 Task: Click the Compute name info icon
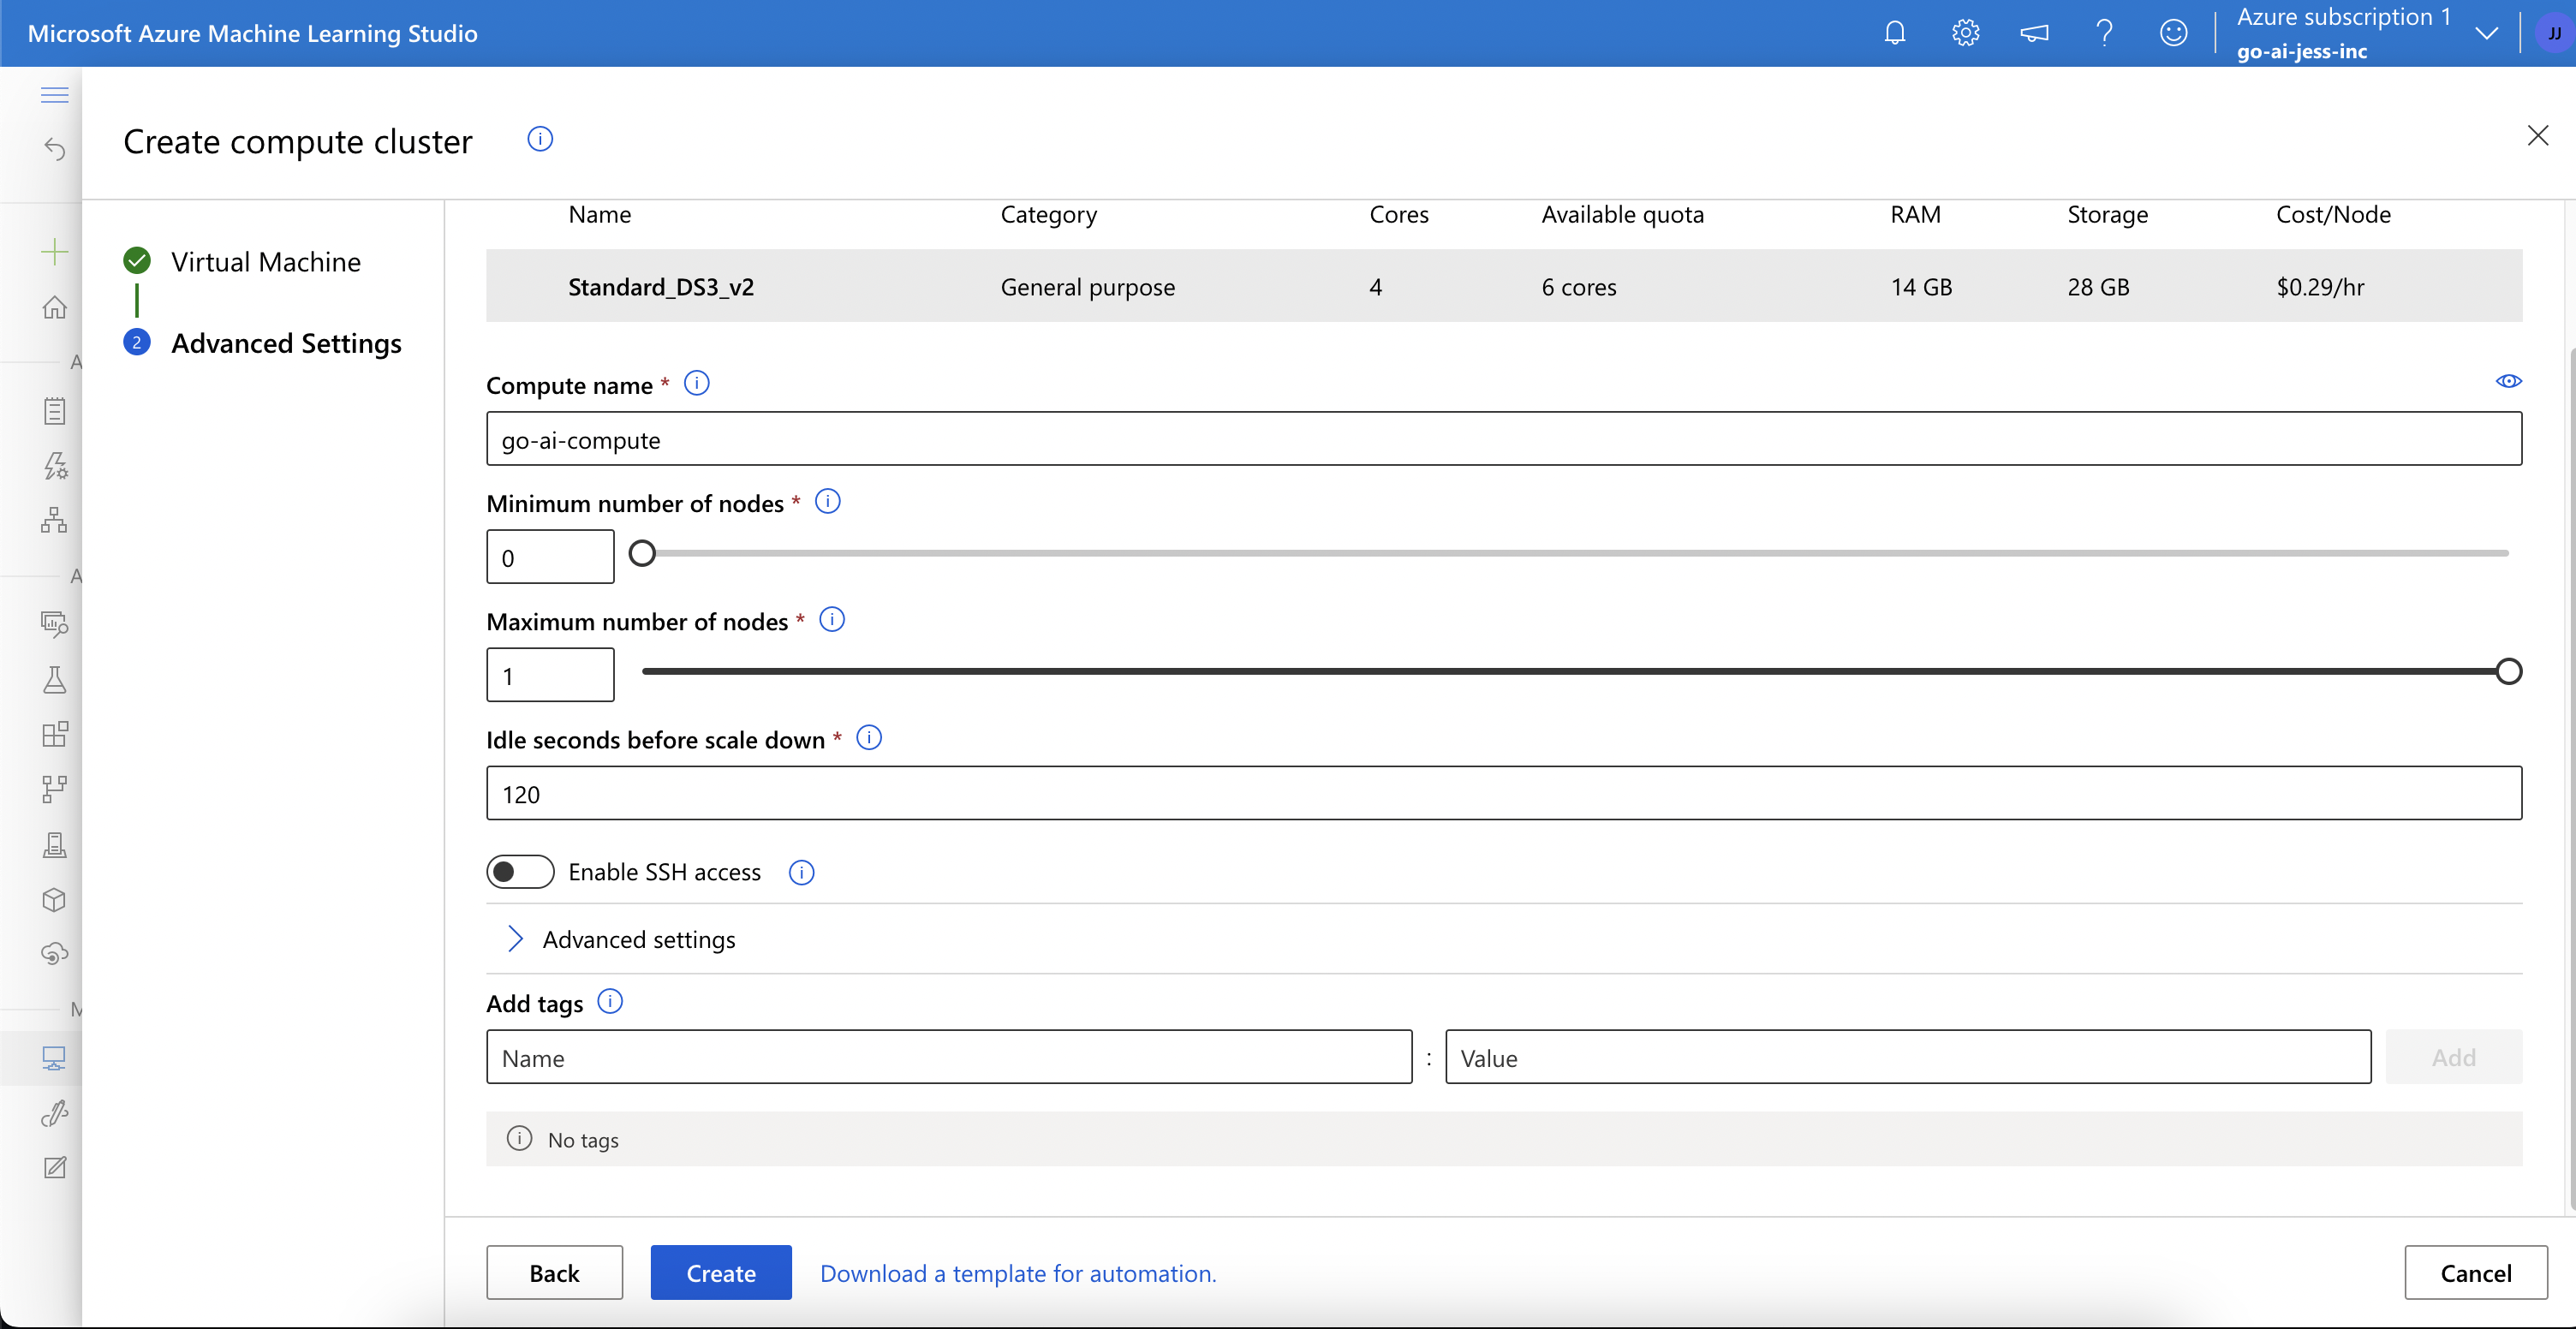click(x=697, y=383)
